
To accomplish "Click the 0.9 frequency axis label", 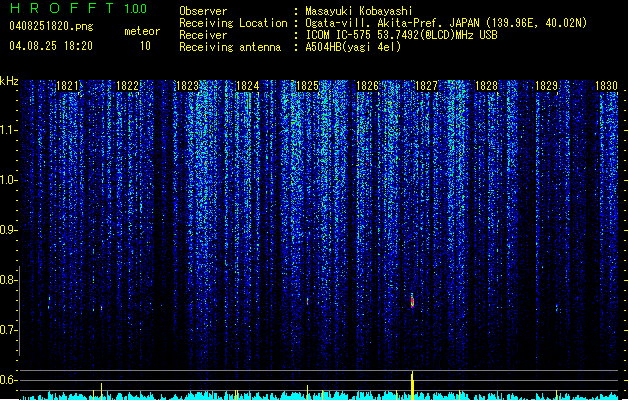I will [8, 230].
